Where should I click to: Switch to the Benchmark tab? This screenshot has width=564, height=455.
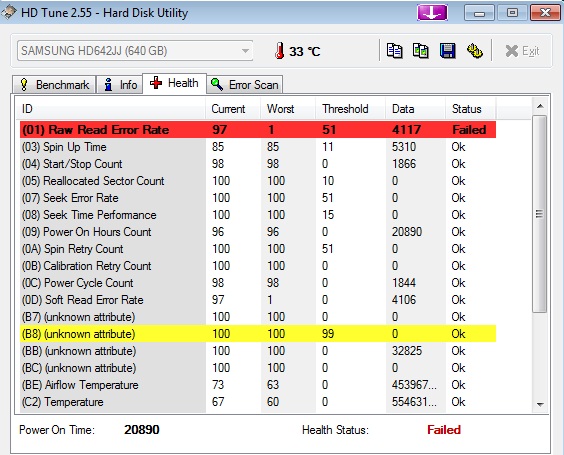(54, 85)
